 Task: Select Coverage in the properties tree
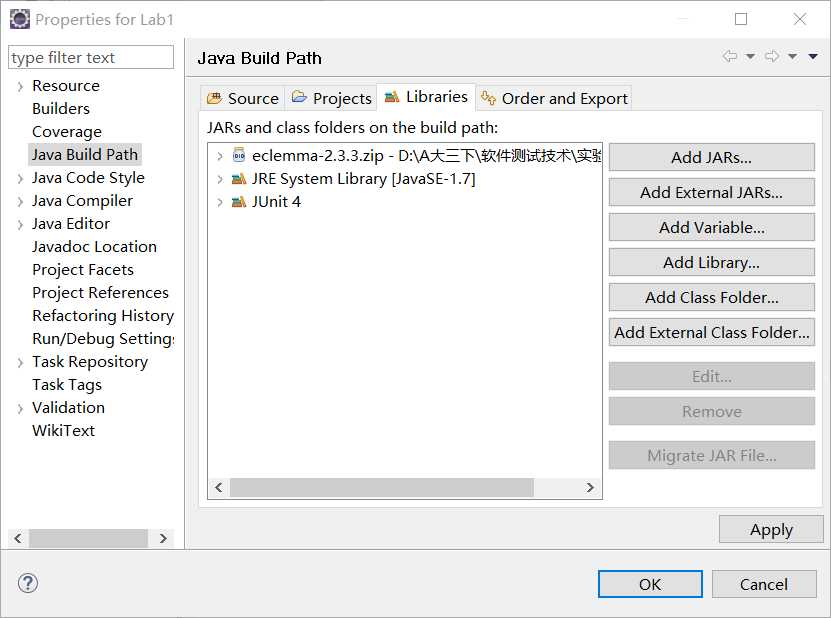67,131
